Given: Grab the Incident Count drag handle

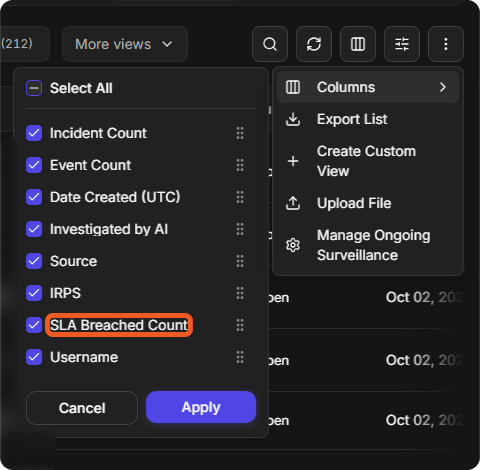Looking at the screenshot, I should (x=240, y=133).
